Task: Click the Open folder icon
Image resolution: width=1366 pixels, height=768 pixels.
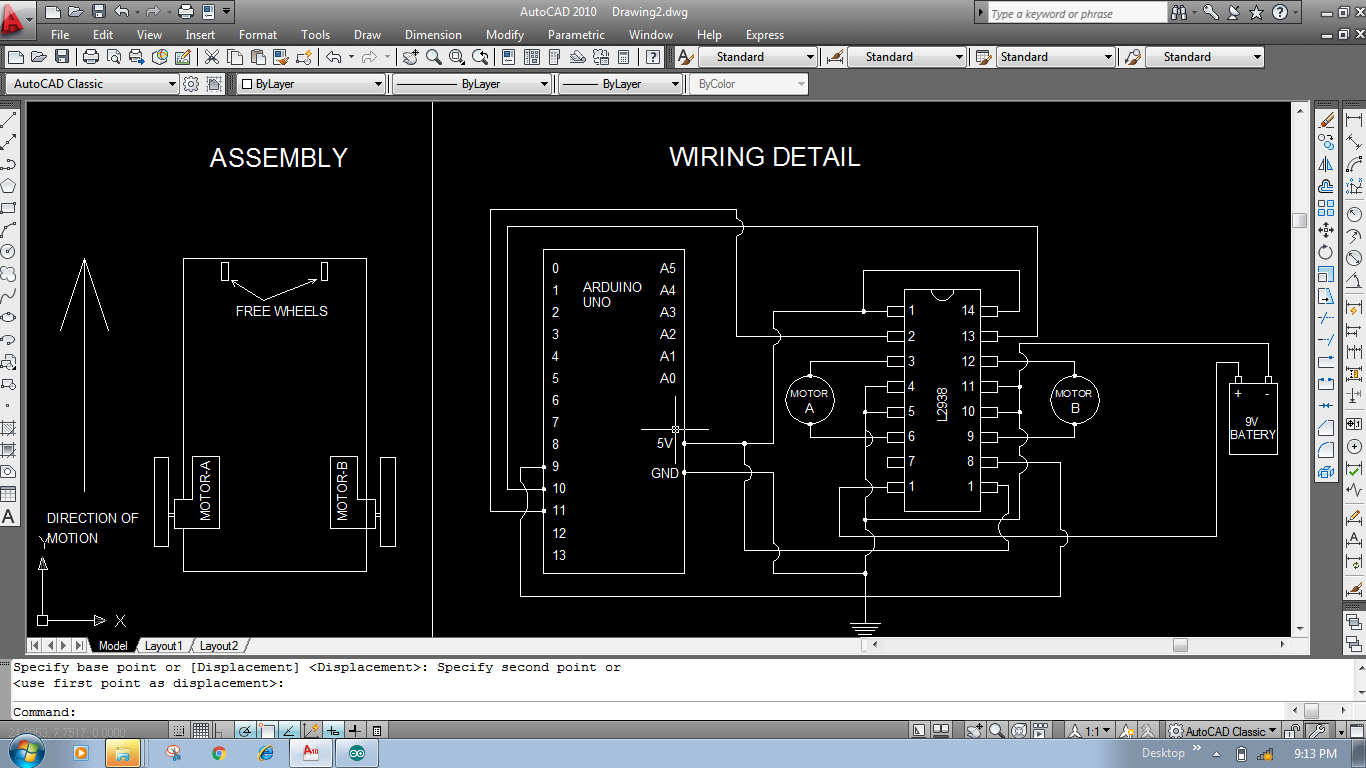Action: (39, 57)
